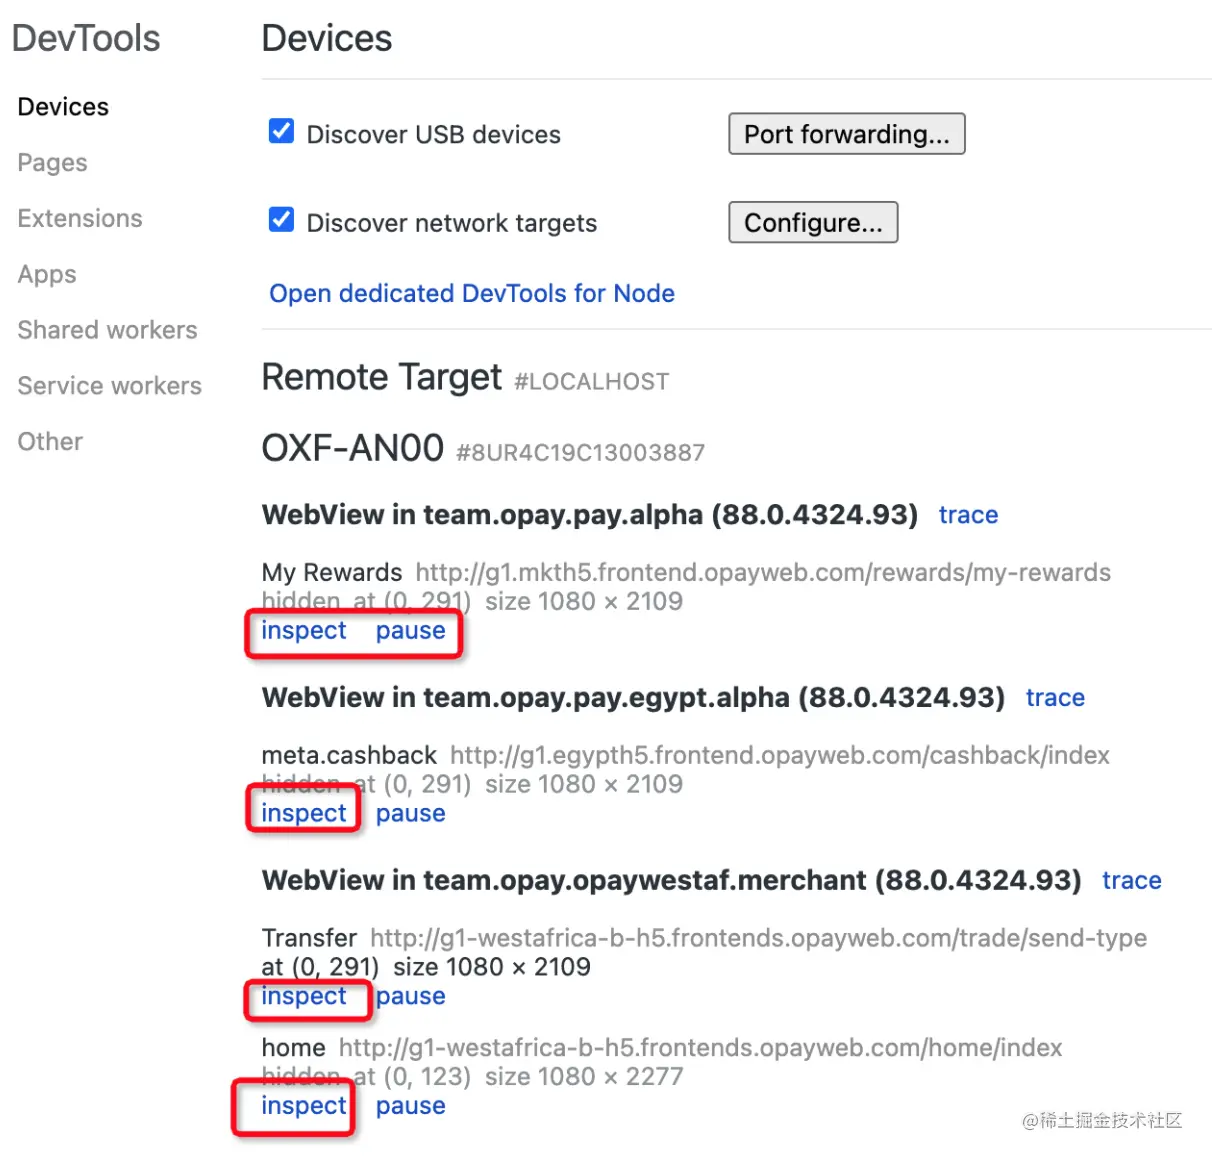Go to Service workers section
Image resolution: width=1212 pixels, height=1160 pixels.
click(x=109, y=386)
